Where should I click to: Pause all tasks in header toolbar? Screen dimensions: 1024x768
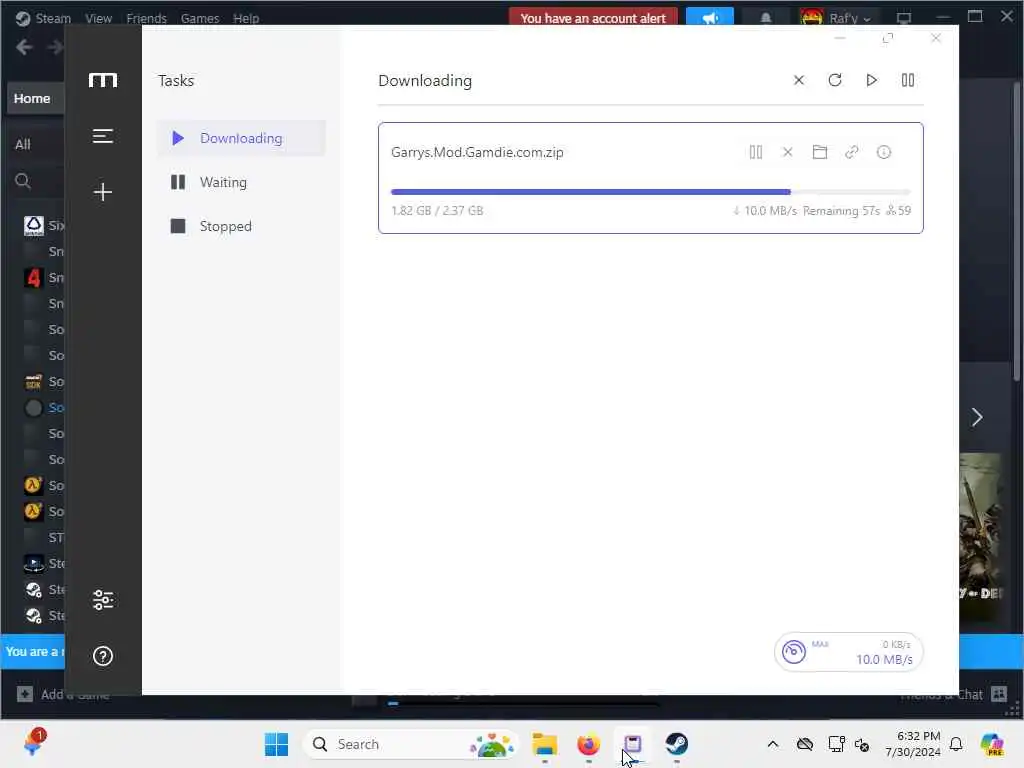click(x=908, y=80)
